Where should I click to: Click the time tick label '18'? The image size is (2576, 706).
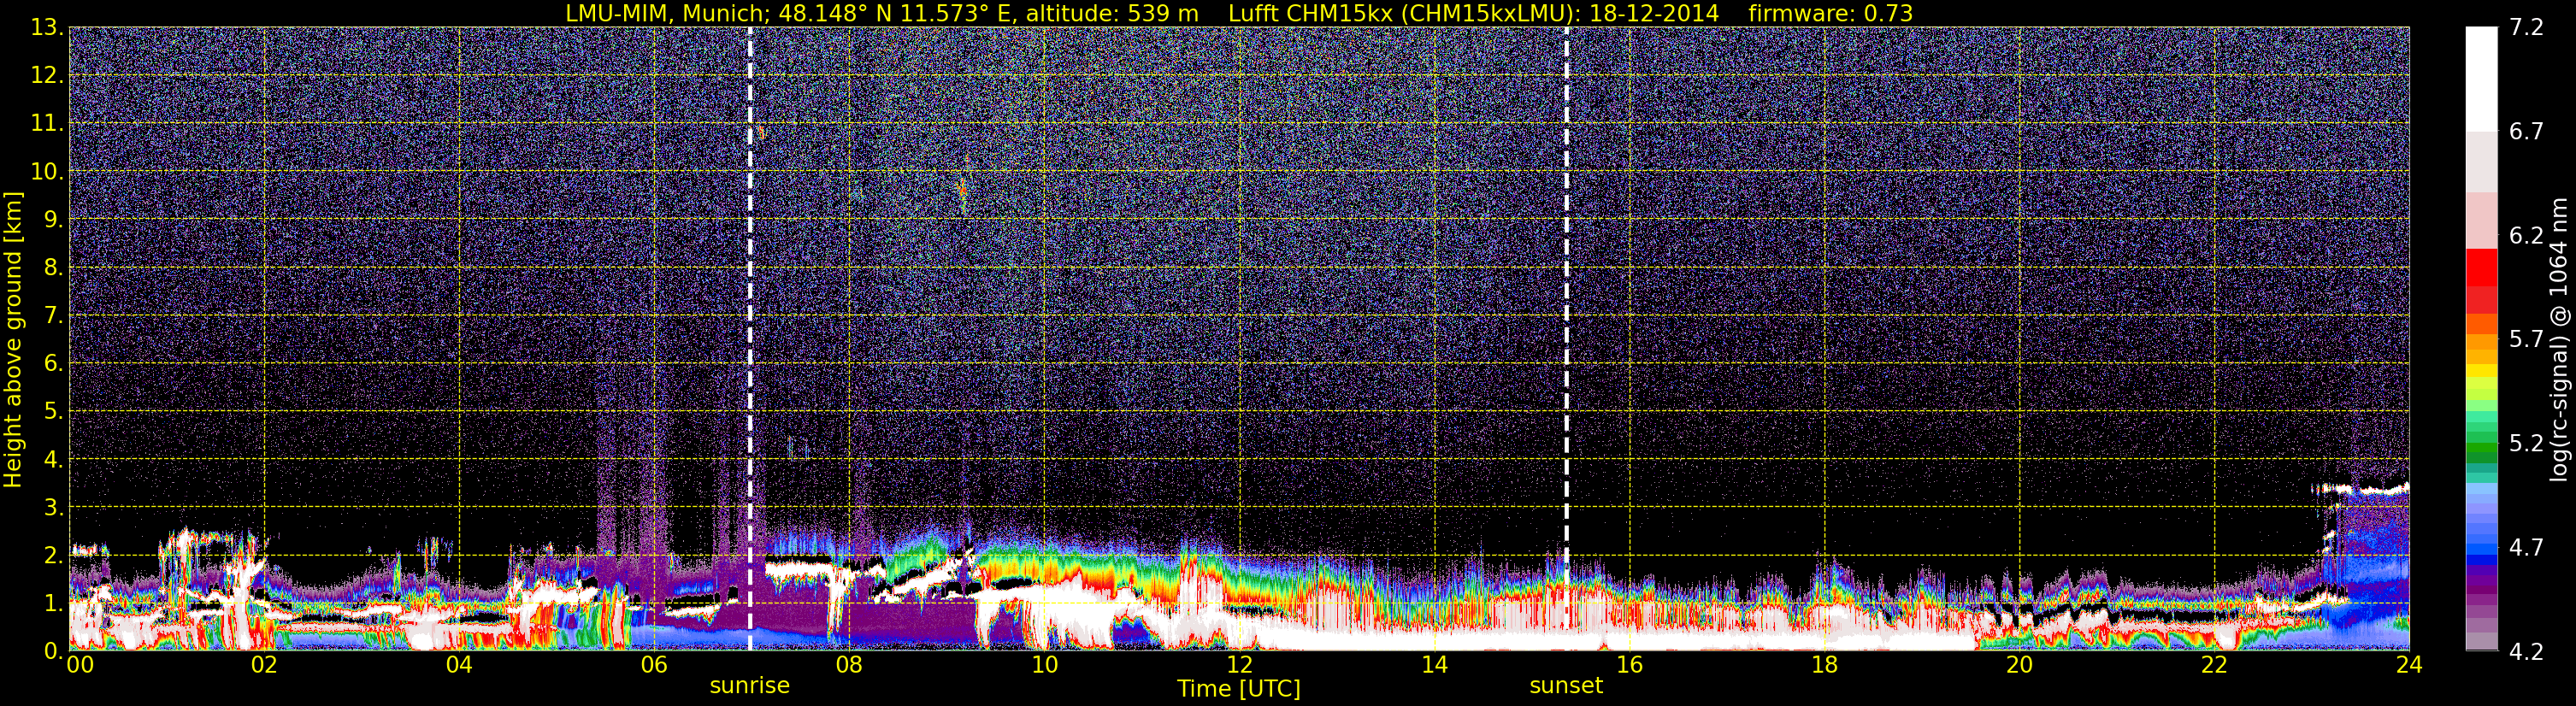point(1824,666)
